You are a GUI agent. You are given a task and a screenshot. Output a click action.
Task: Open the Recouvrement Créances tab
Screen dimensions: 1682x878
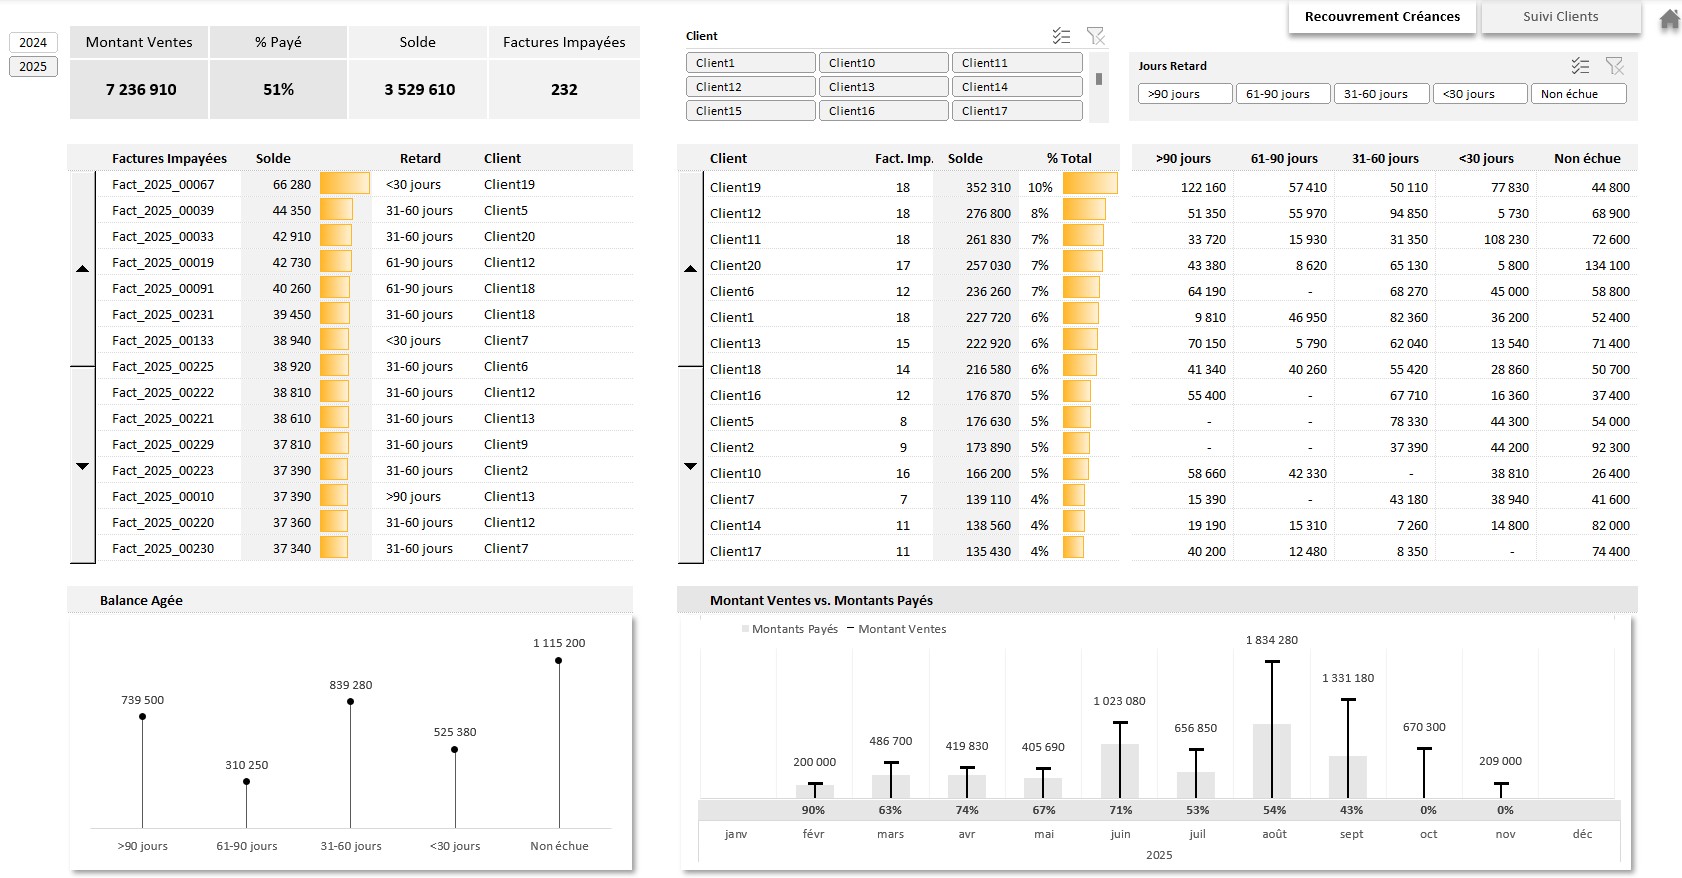(1382, 17)
